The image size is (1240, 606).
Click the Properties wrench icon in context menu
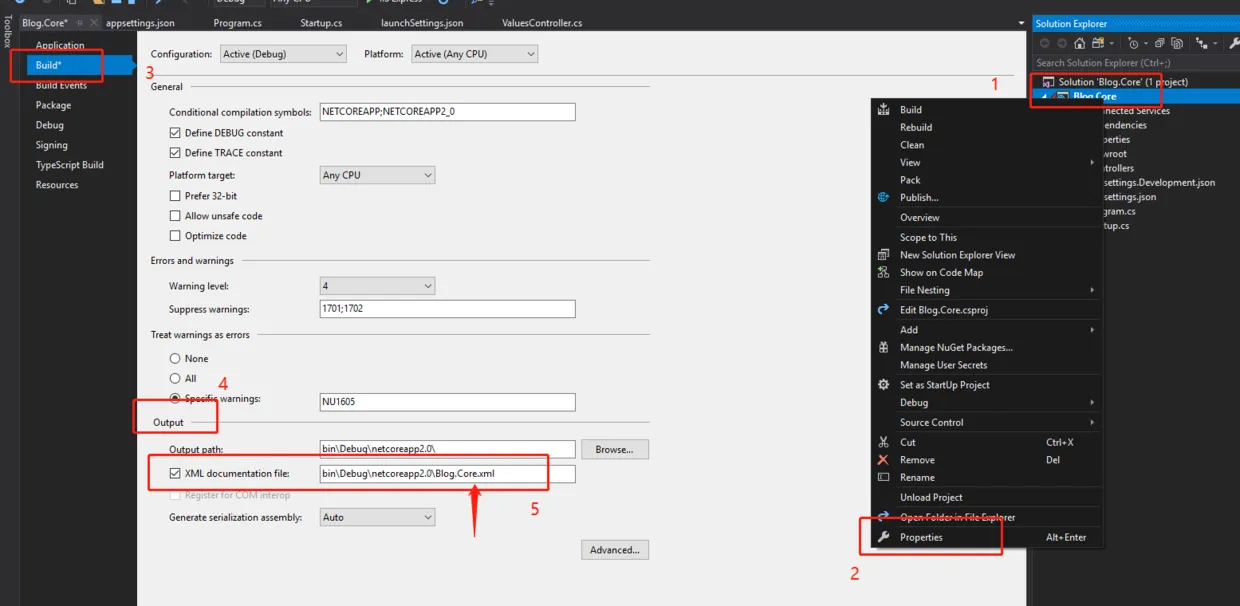(883, 537)
